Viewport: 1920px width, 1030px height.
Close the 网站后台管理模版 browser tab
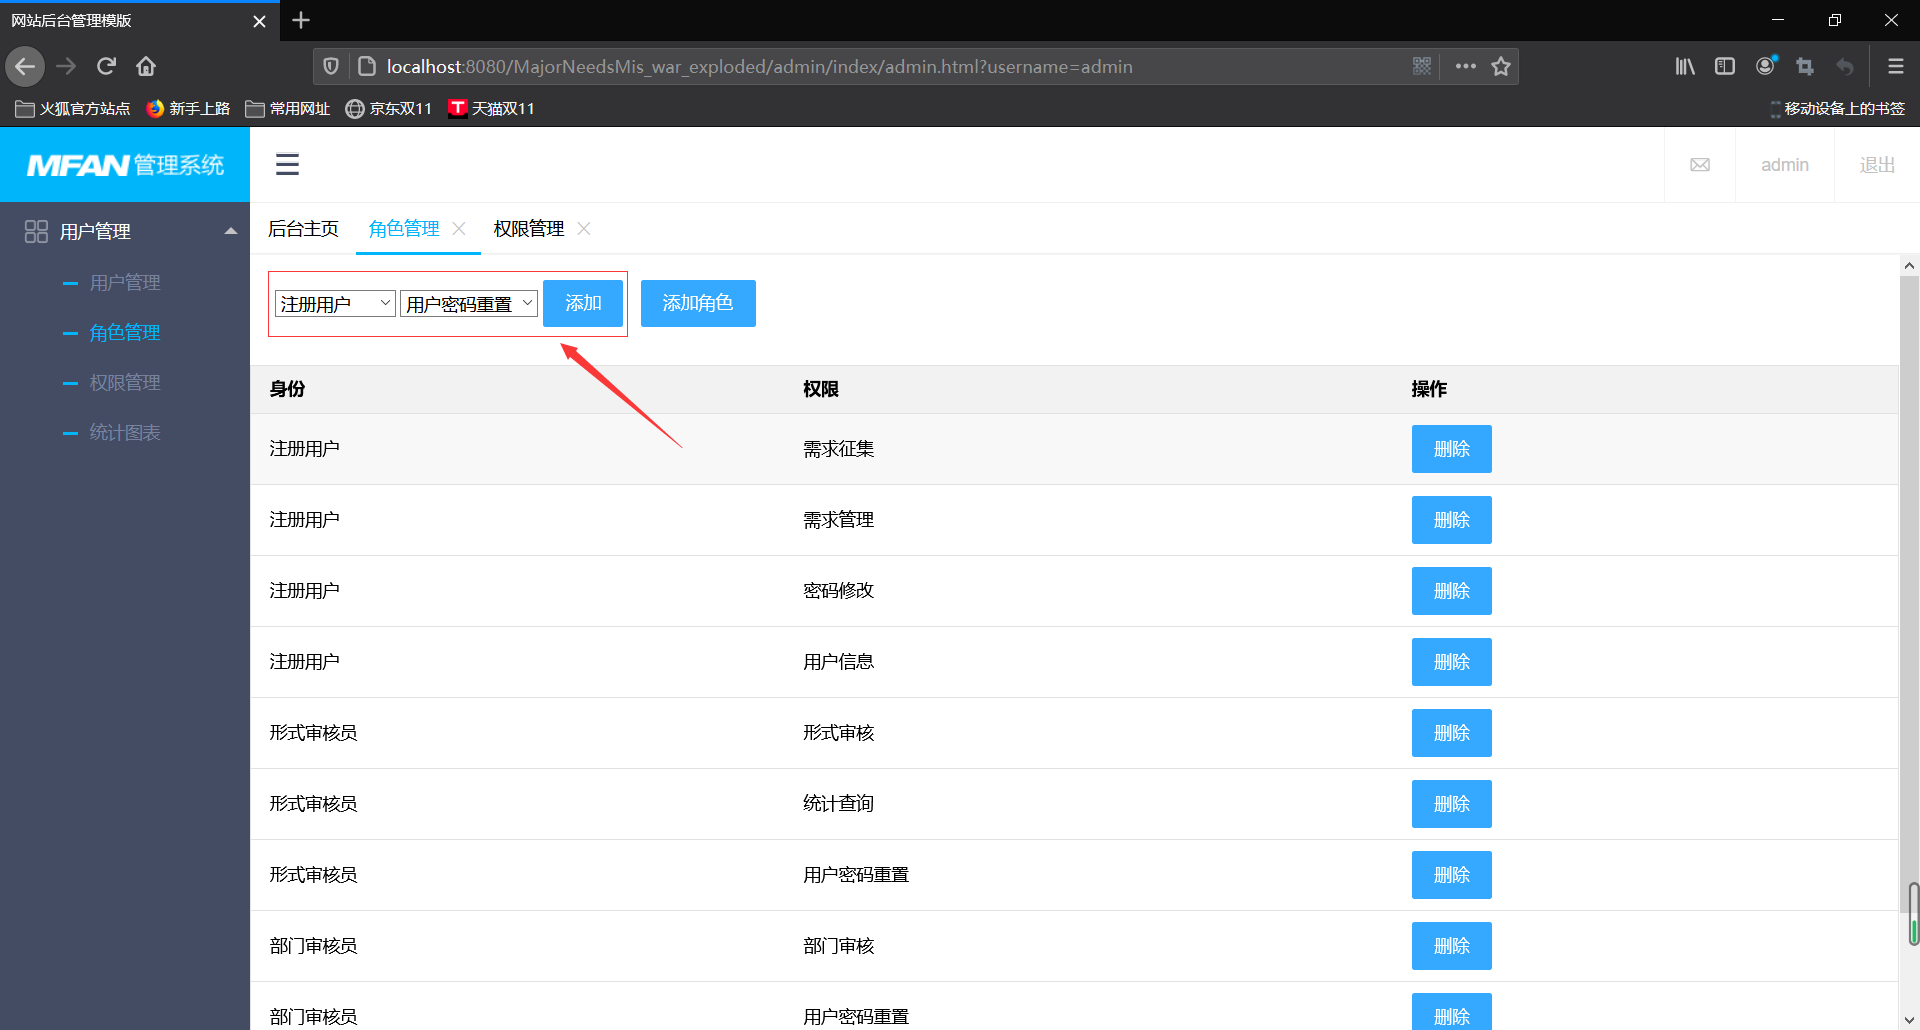259,21
